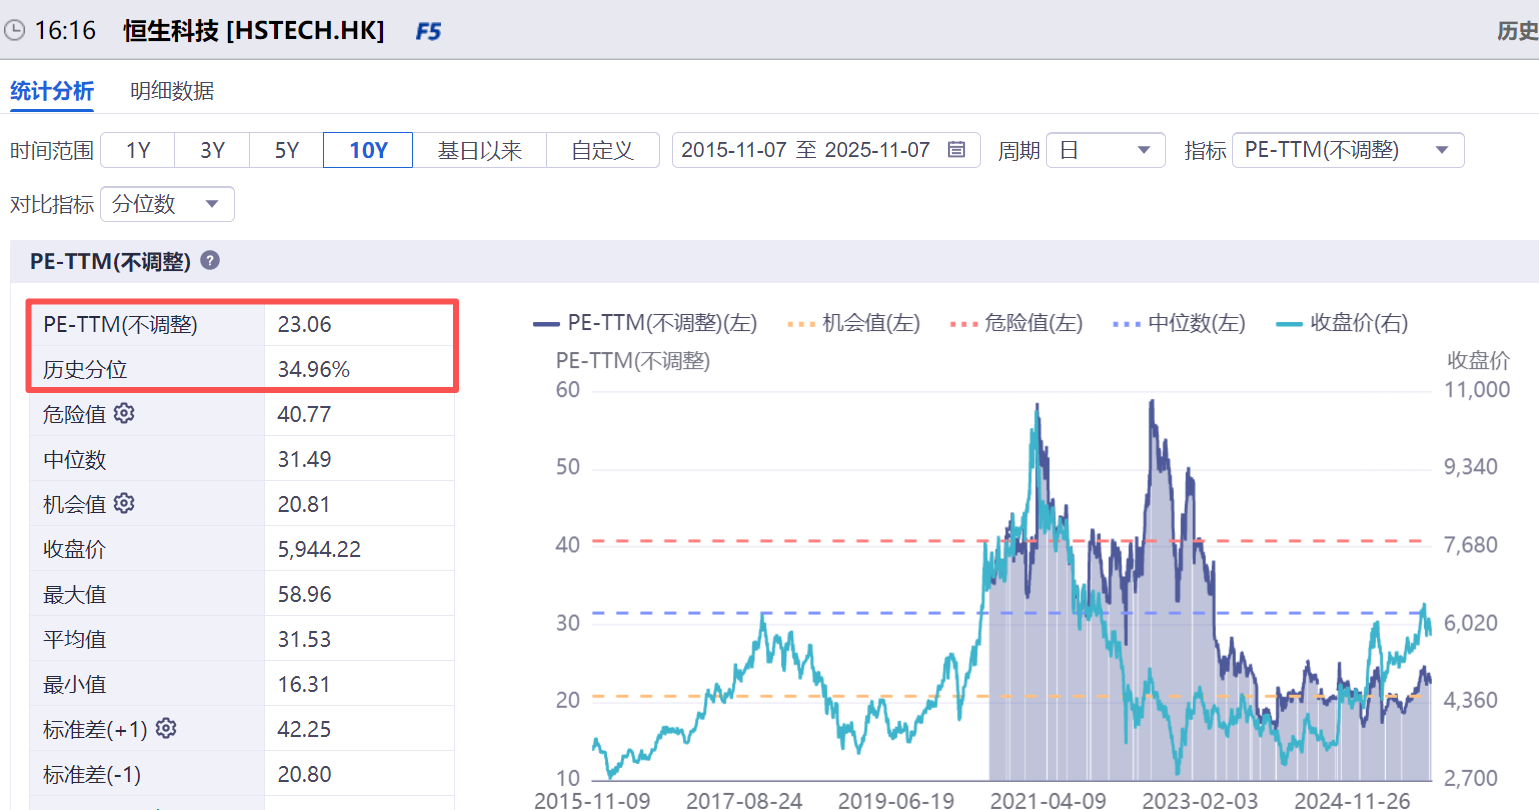Toggle the 中位数(左) legend line
Screen dimensions: 1539x810
point(1179,323)
